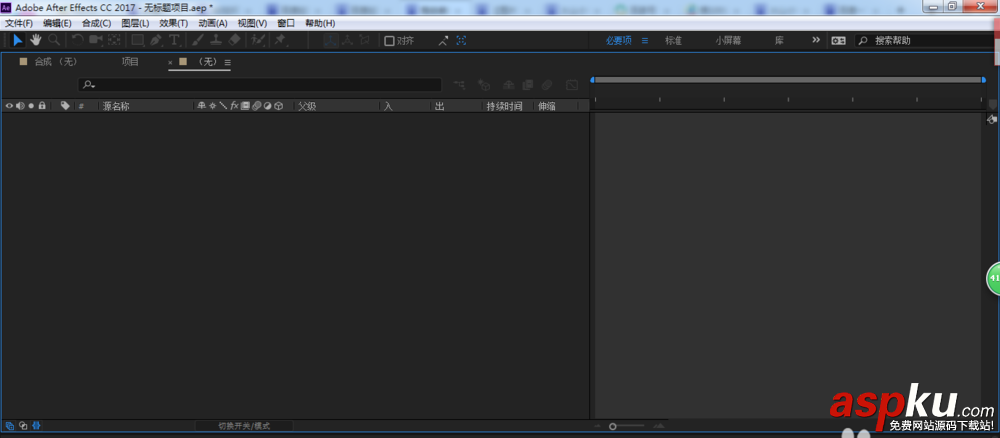The width and height of the screenshot is (1000, 438).
Task: Select the Hand tool
Action: [36, 40]
